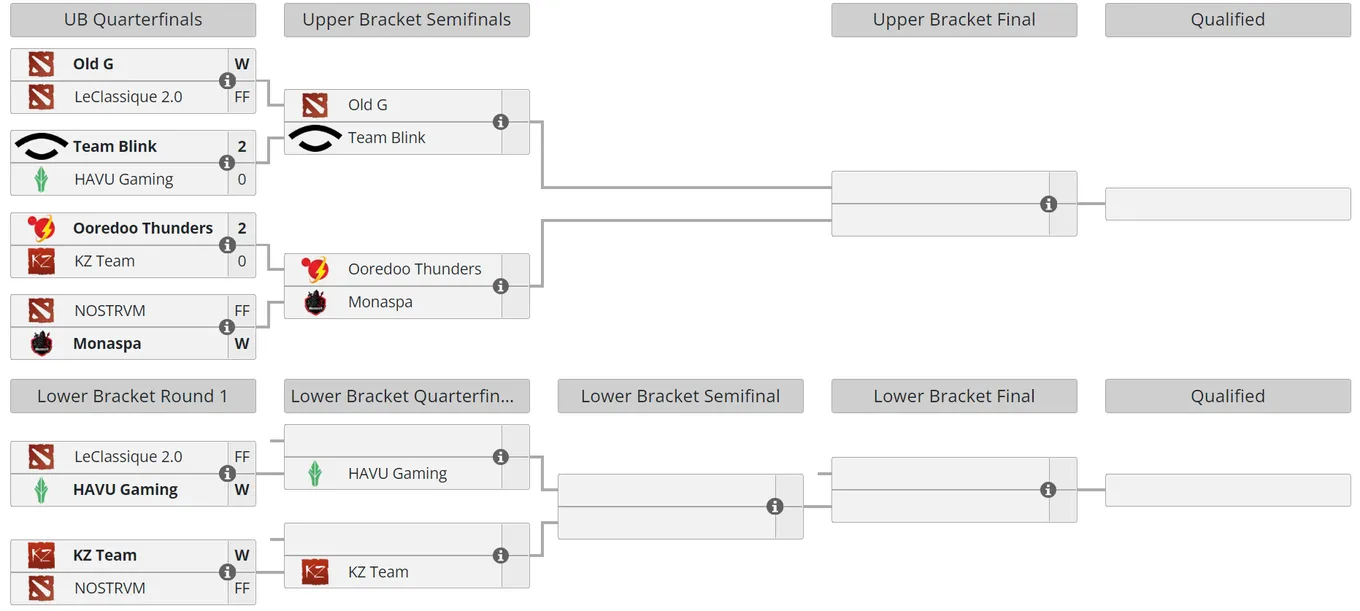Select the Lower Bracket Quarterfinals header
This screenshot has height=611, width=1360.
click(x=407, y=396)
